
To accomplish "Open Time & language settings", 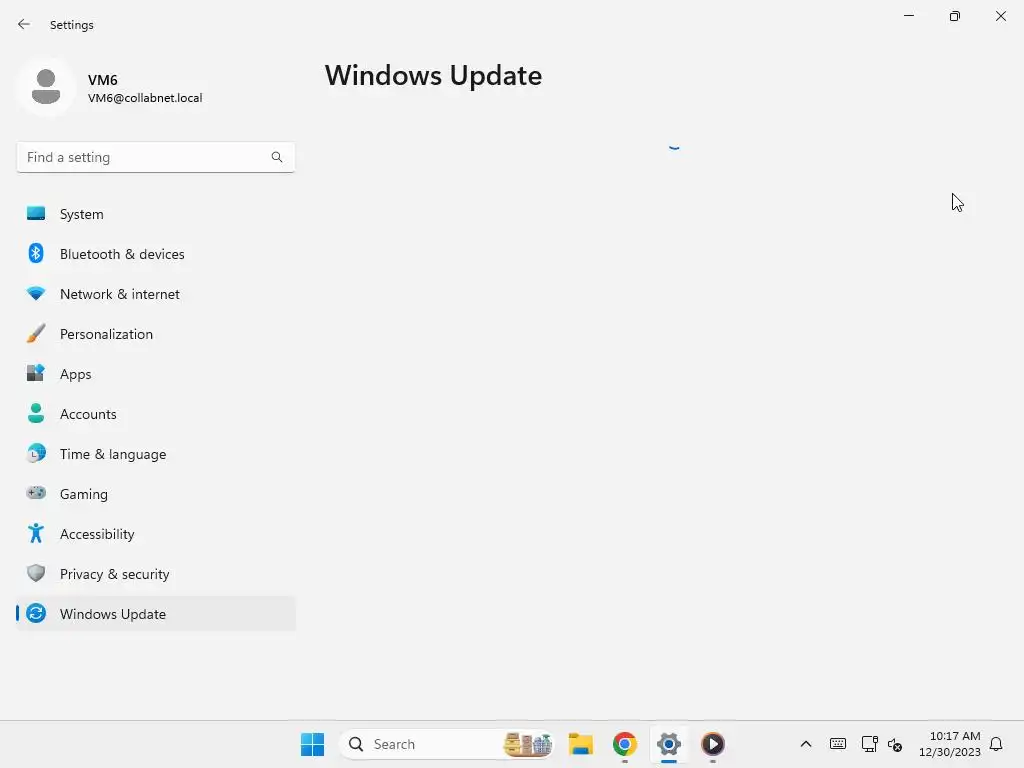I will tap(155, 454).
